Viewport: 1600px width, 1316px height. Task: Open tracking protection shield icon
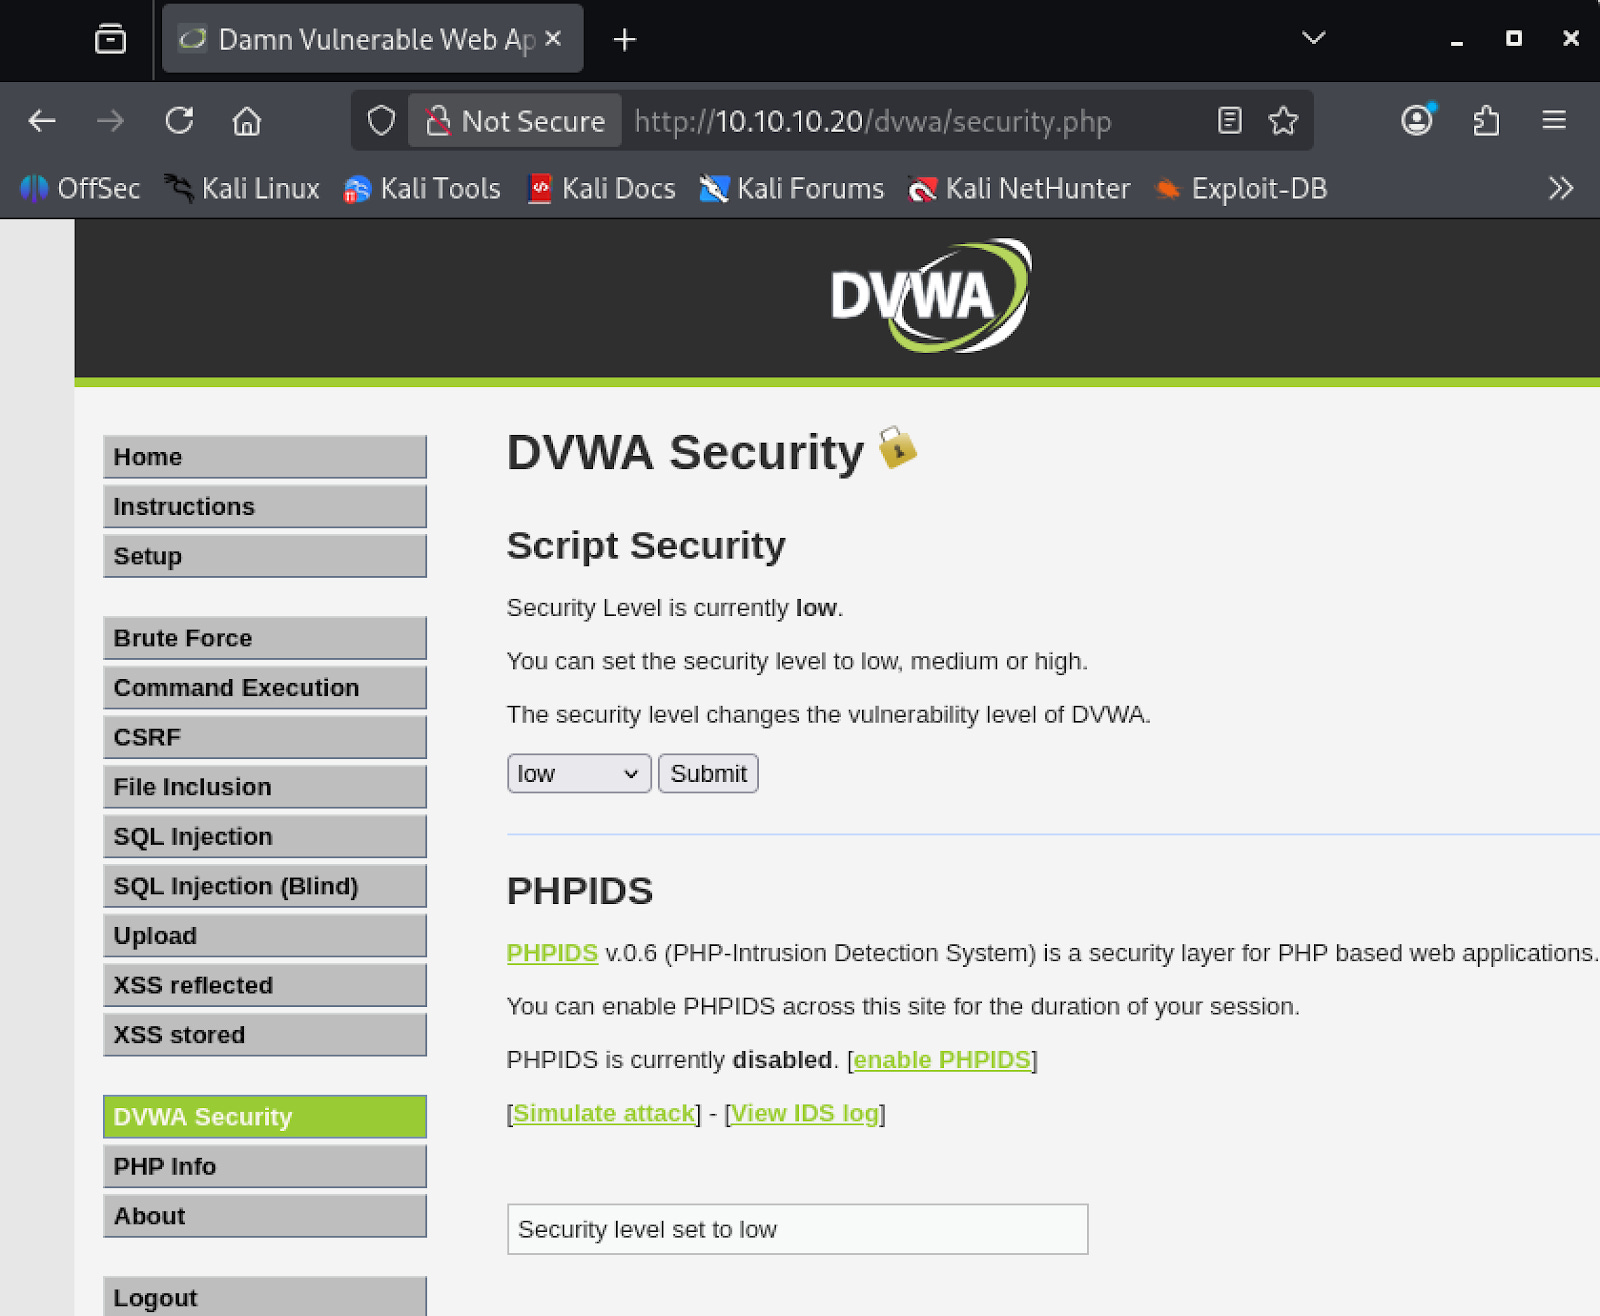381,121
